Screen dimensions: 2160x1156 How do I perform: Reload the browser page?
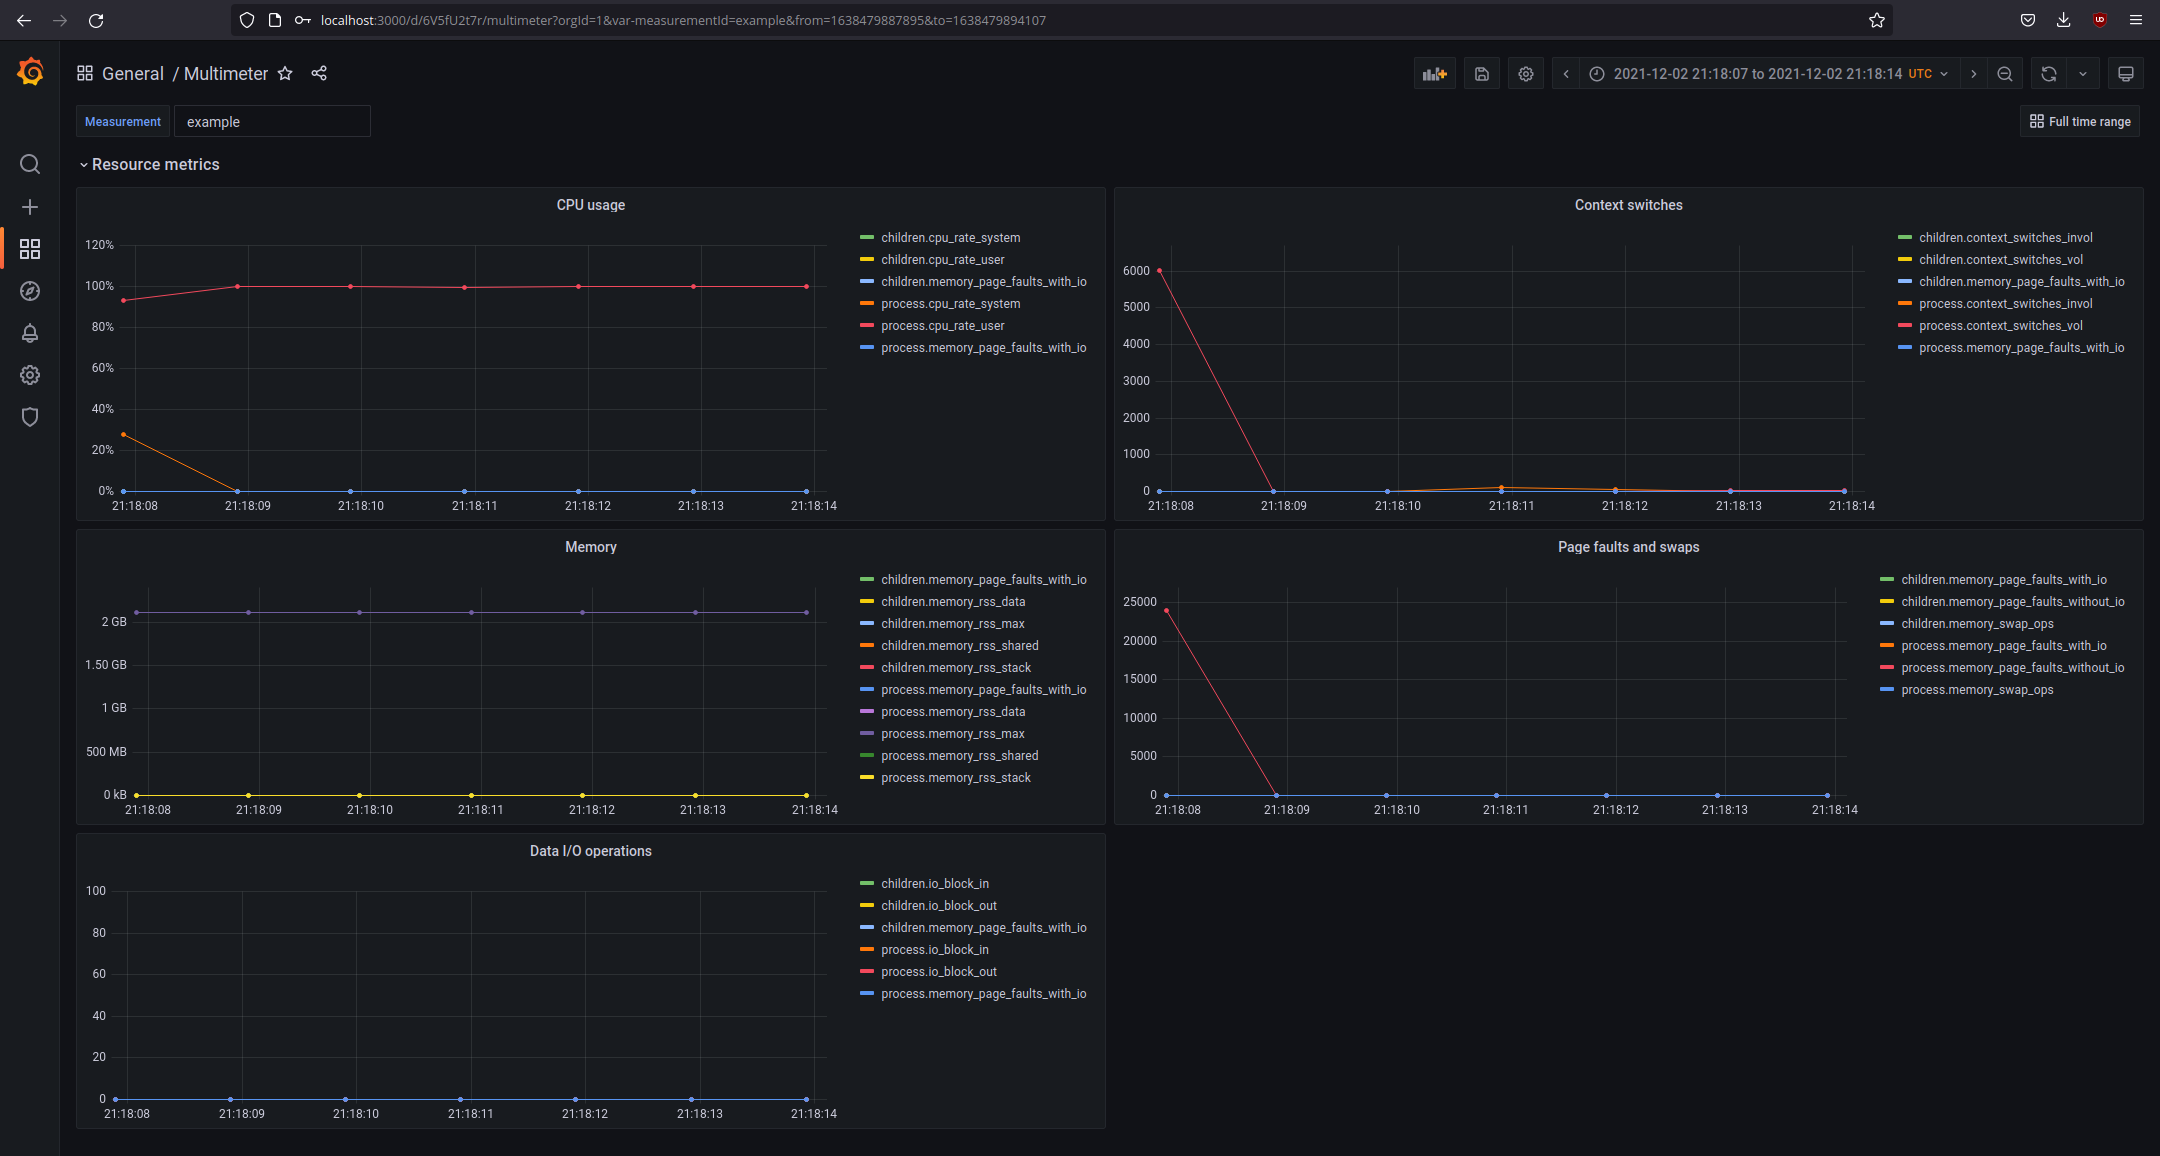[96, 20]
